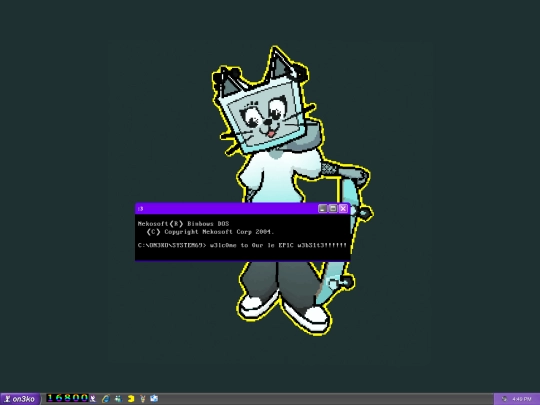
Task: Click the 'Nekosoft(R) Binbows DOS' line
Action: click(x=183, y=224)
